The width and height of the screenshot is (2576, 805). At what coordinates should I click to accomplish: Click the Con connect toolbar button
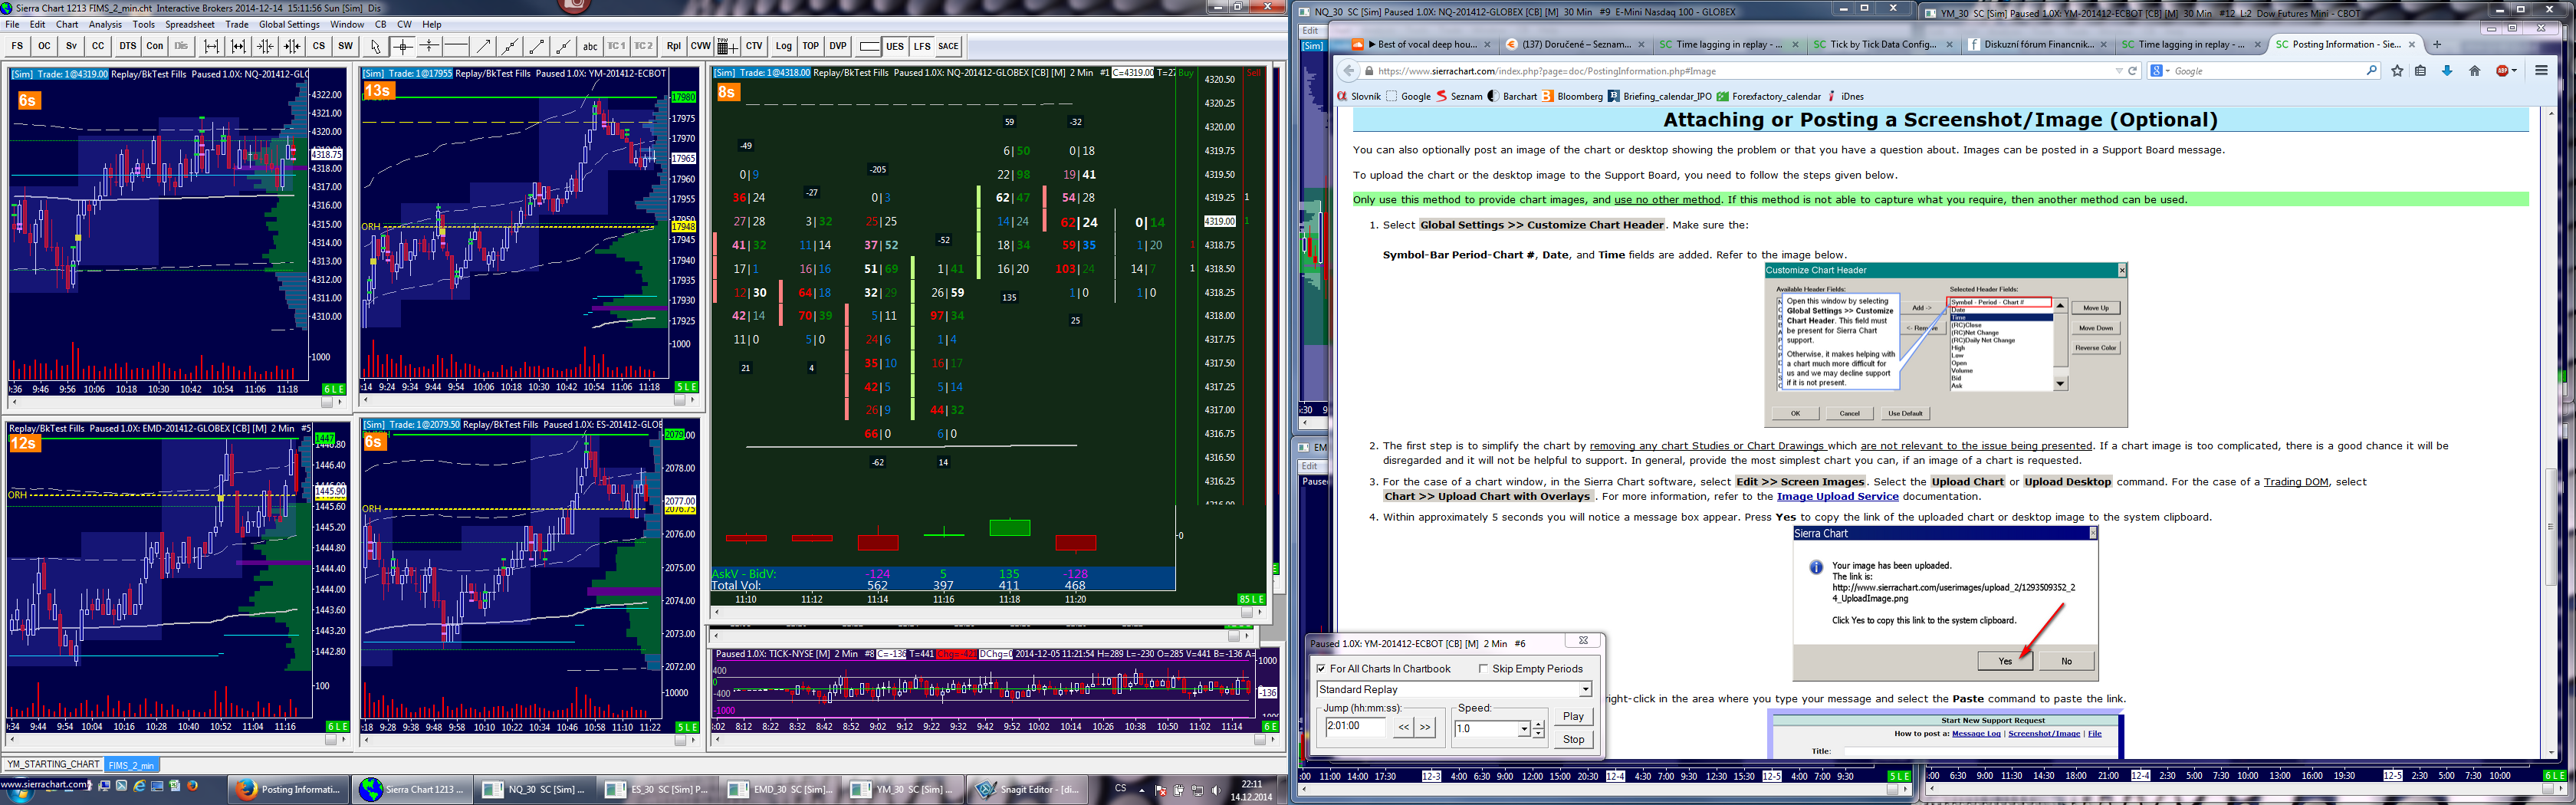[154, 46]
